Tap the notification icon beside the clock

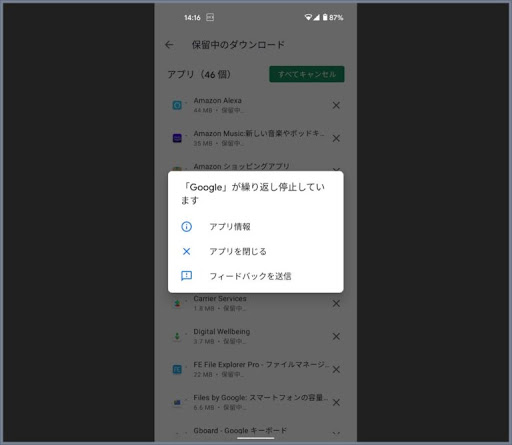210,17
